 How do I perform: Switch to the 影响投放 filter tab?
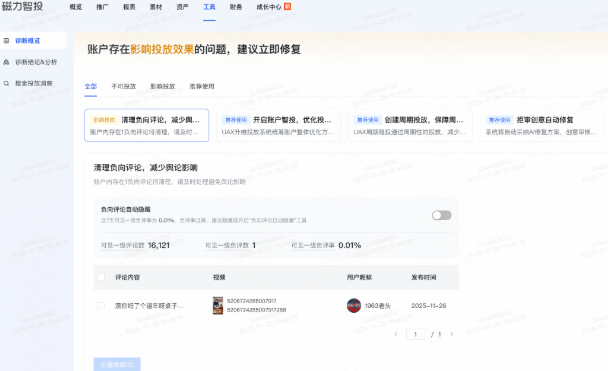[x=163, y=86]
